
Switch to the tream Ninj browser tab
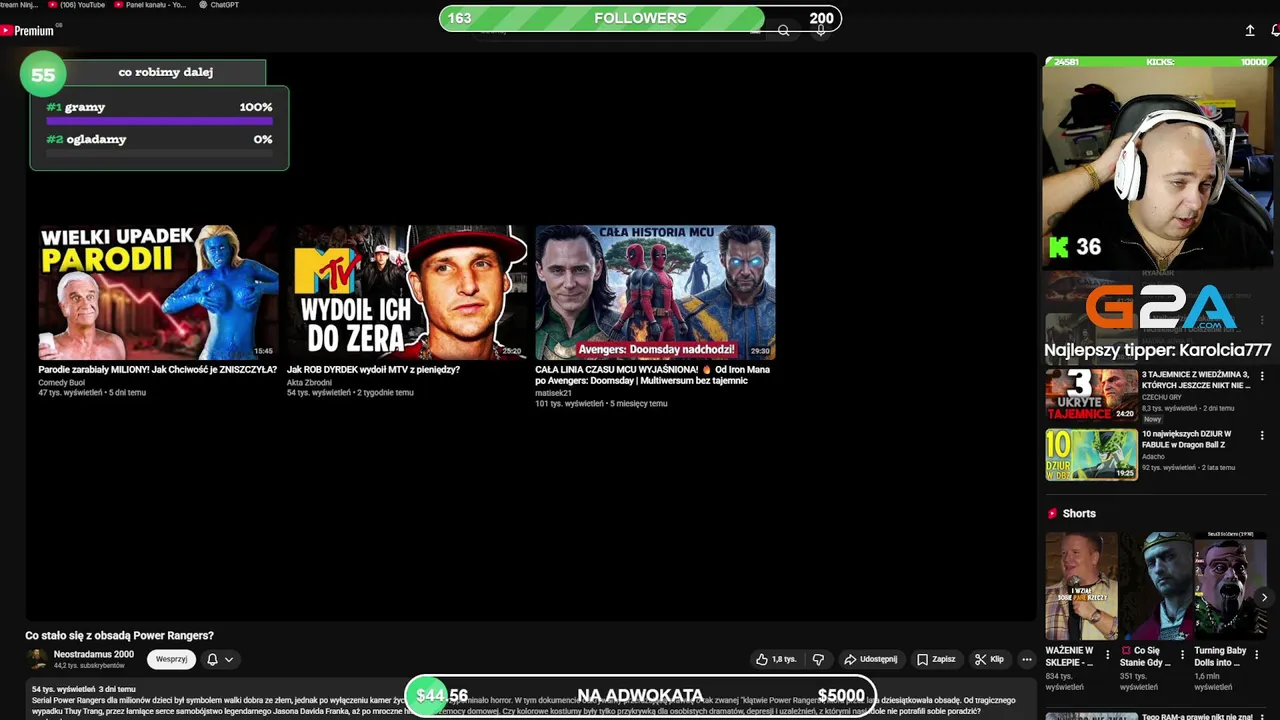pos(21,5)
